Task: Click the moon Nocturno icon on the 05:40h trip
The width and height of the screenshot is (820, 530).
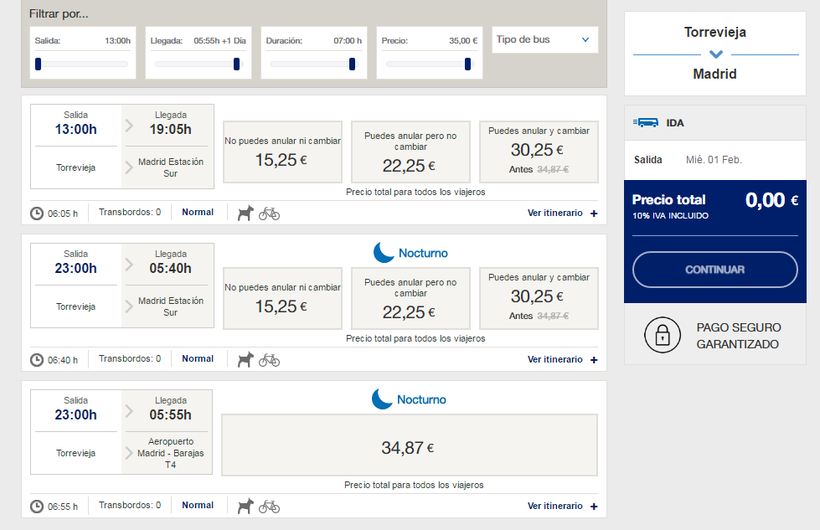Action: [x=382, y=253]
